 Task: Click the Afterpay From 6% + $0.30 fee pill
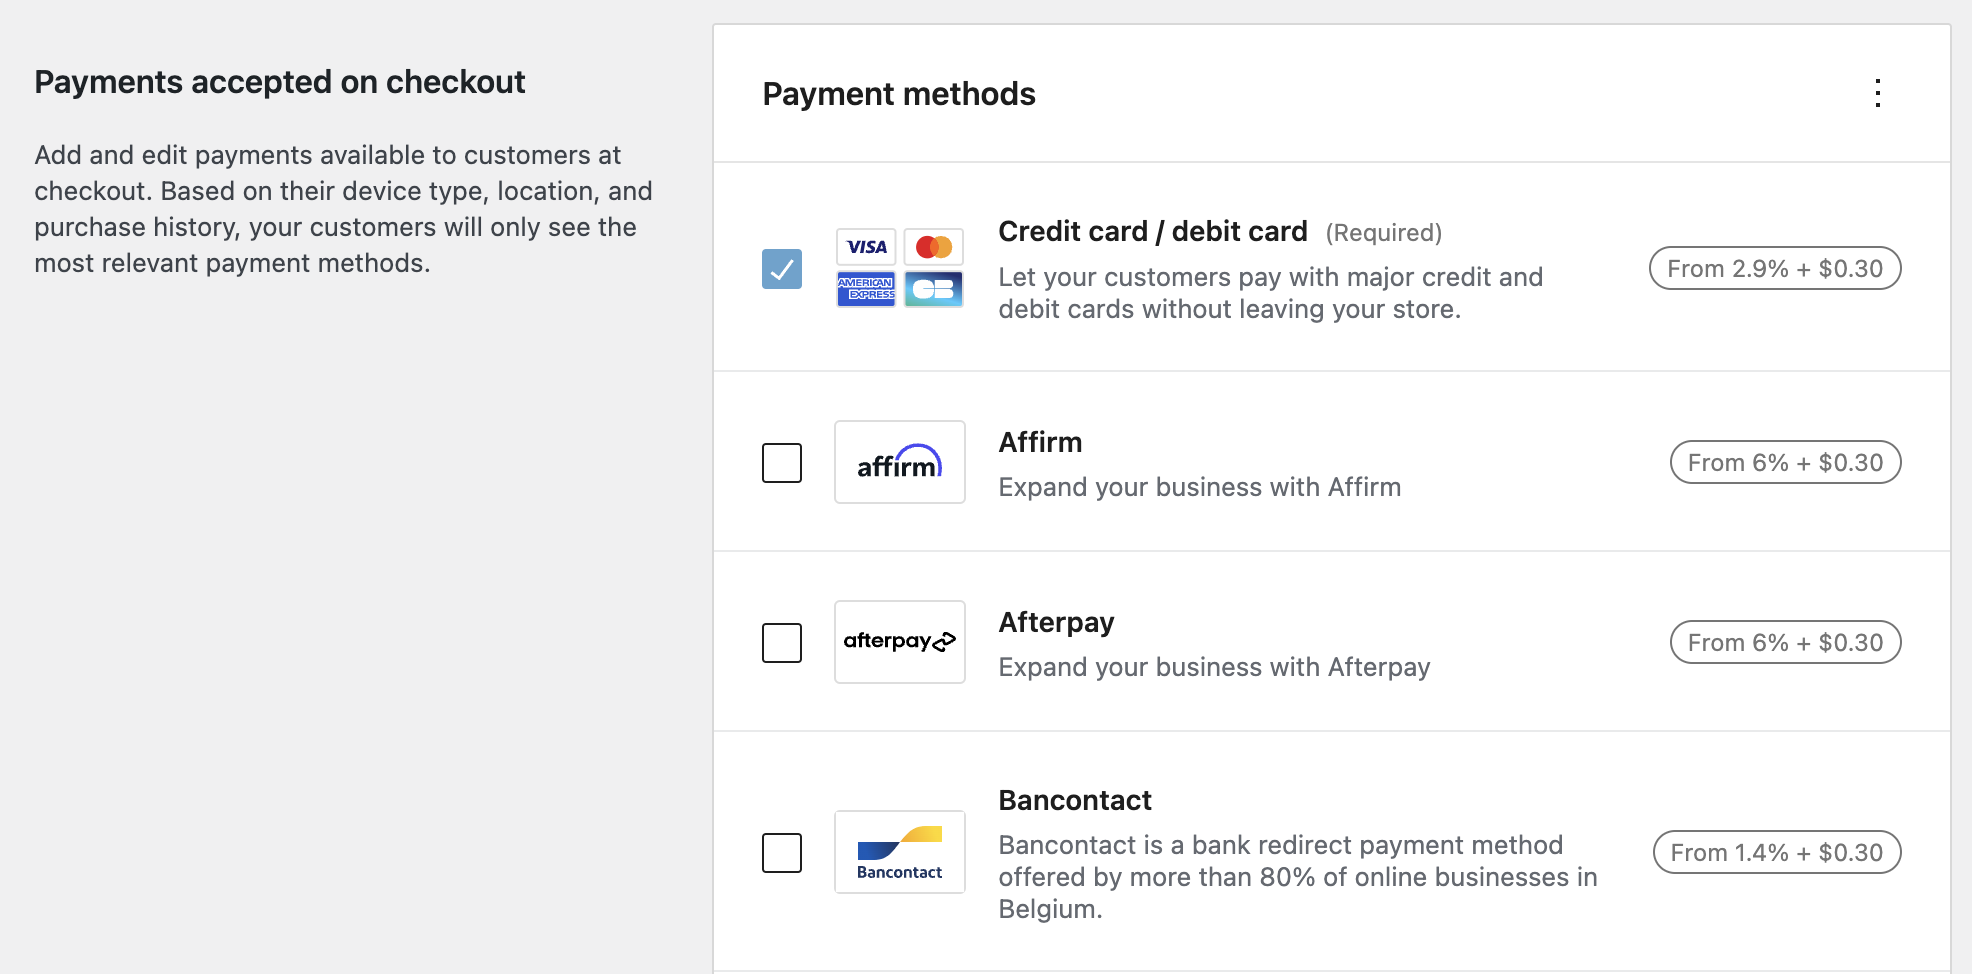[1786, 642]
